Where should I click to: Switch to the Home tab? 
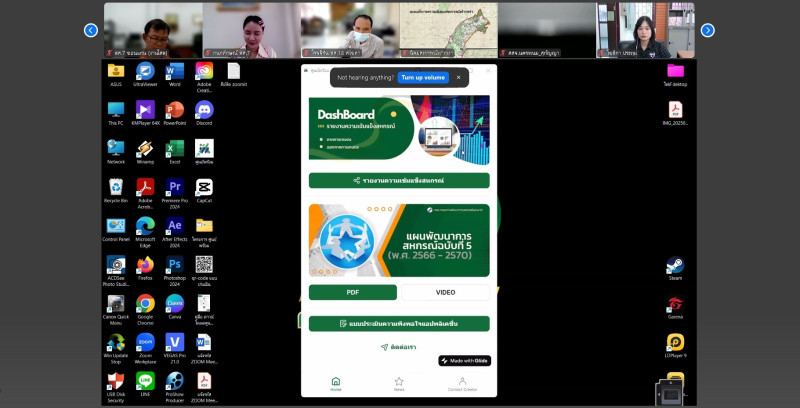click(336, 384)
